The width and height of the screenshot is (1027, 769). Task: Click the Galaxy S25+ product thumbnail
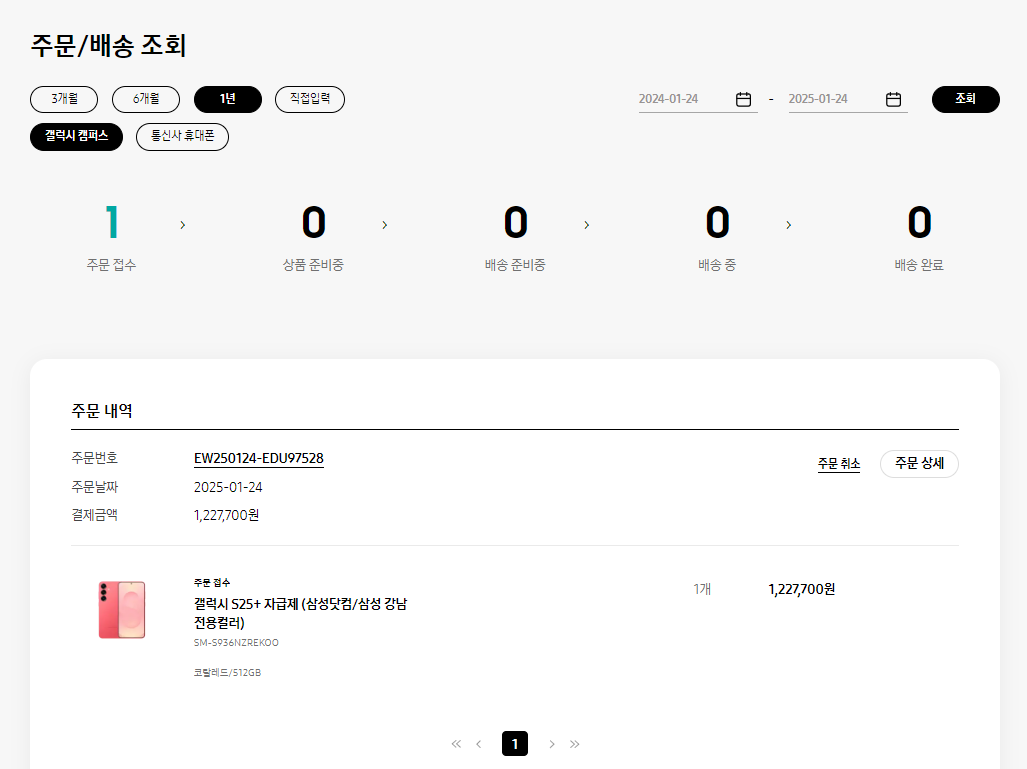122,609
